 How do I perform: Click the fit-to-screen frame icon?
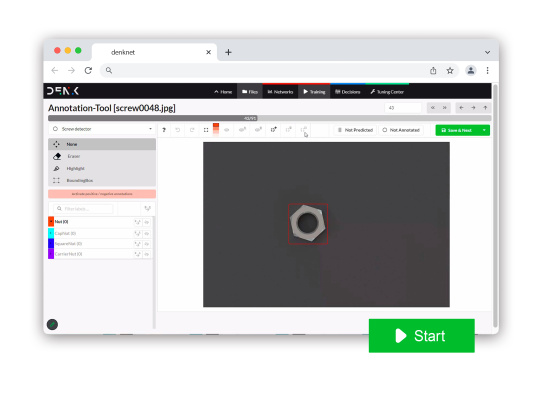pos(206,130)
